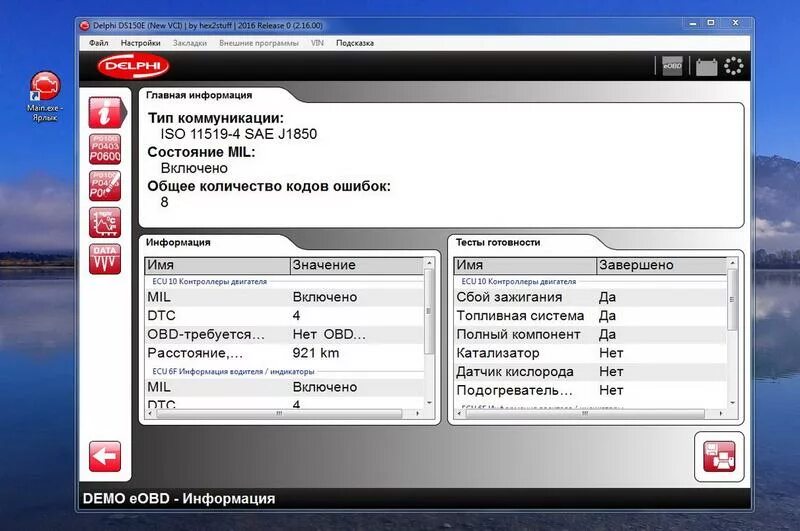Sort Информация table by Имя column

click(x=218, y=265)
